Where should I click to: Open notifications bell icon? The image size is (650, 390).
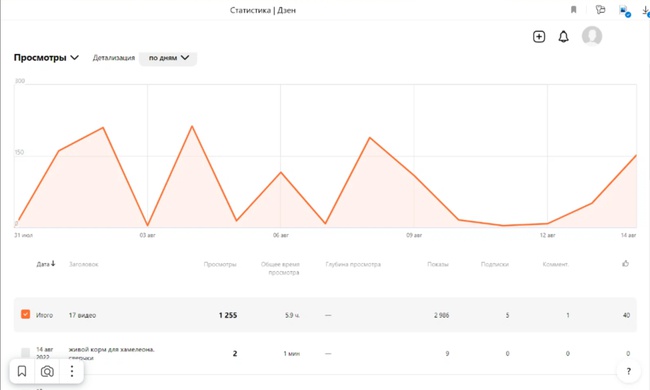[563, 36]
